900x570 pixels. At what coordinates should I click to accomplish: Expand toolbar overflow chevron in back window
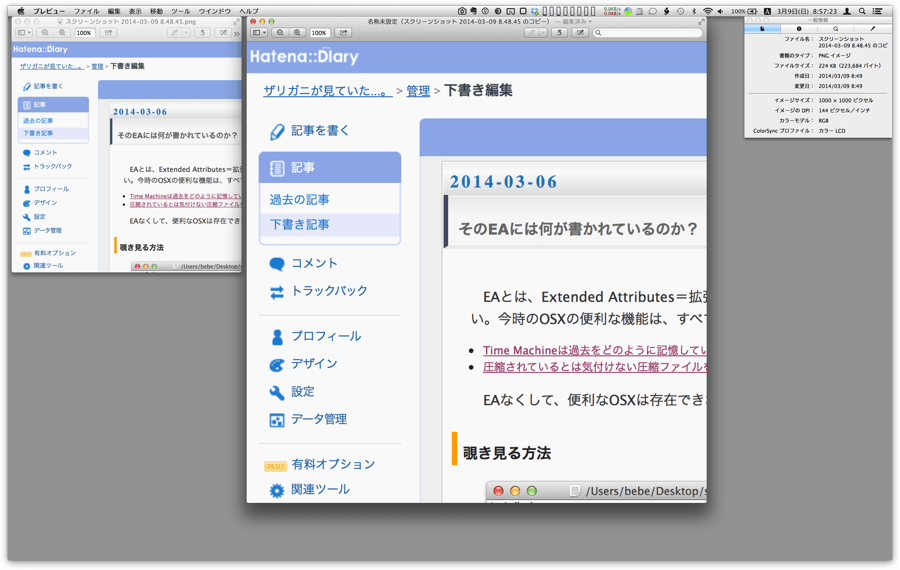(x=237, y=33)
